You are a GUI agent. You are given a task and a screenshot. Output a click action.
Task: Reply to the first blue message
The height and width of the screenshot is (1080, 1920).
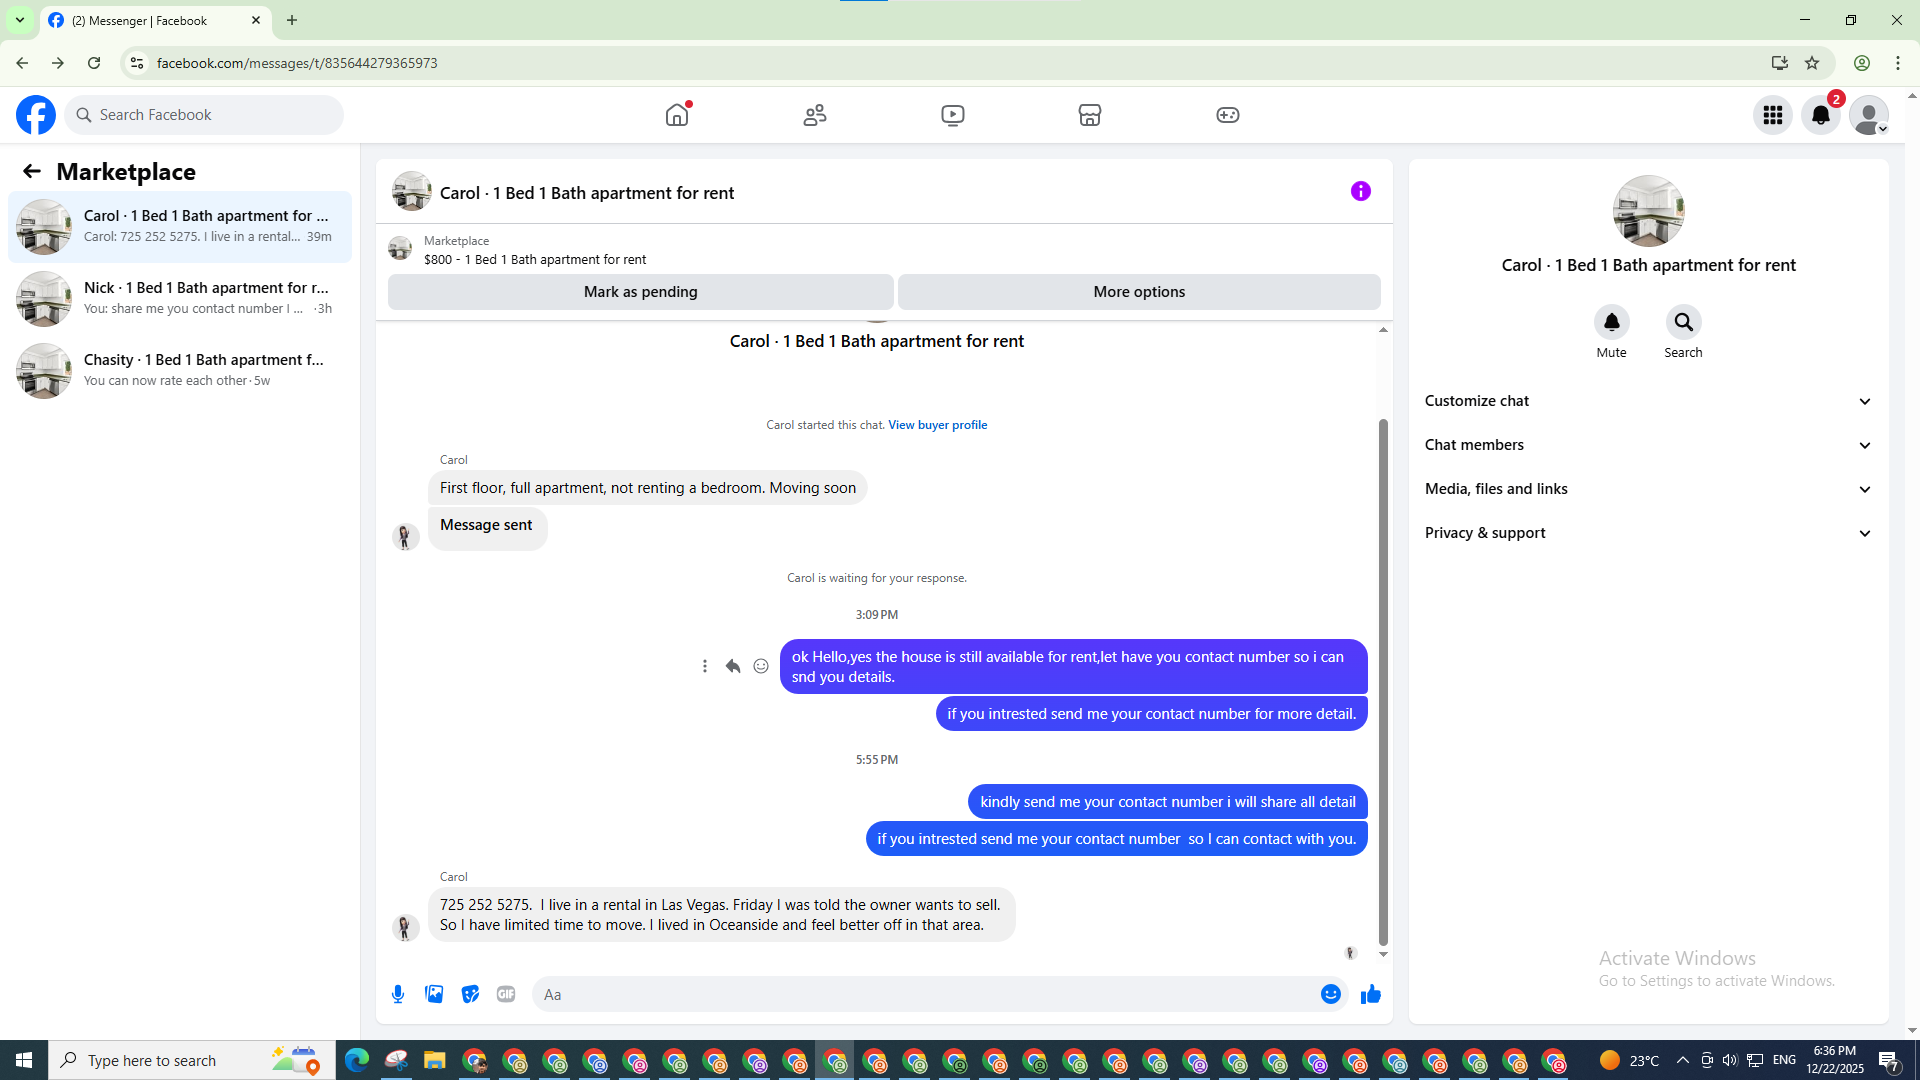point(733,666)
